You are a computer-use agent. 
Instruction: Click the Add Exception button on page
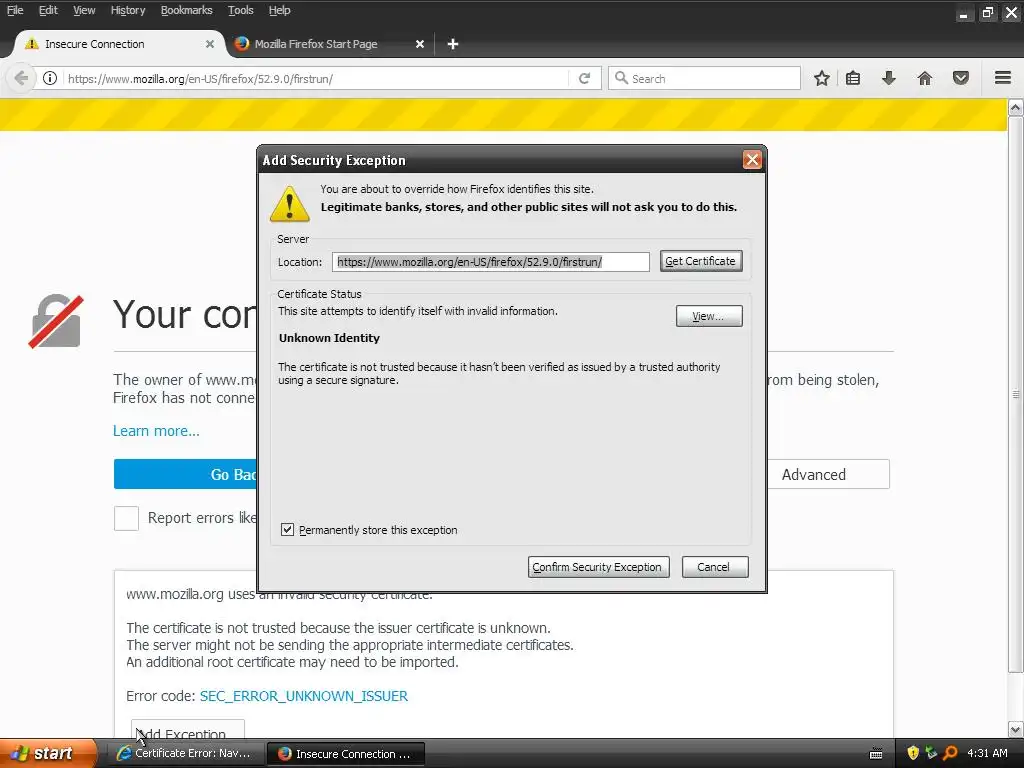click(x=187, y=730)
